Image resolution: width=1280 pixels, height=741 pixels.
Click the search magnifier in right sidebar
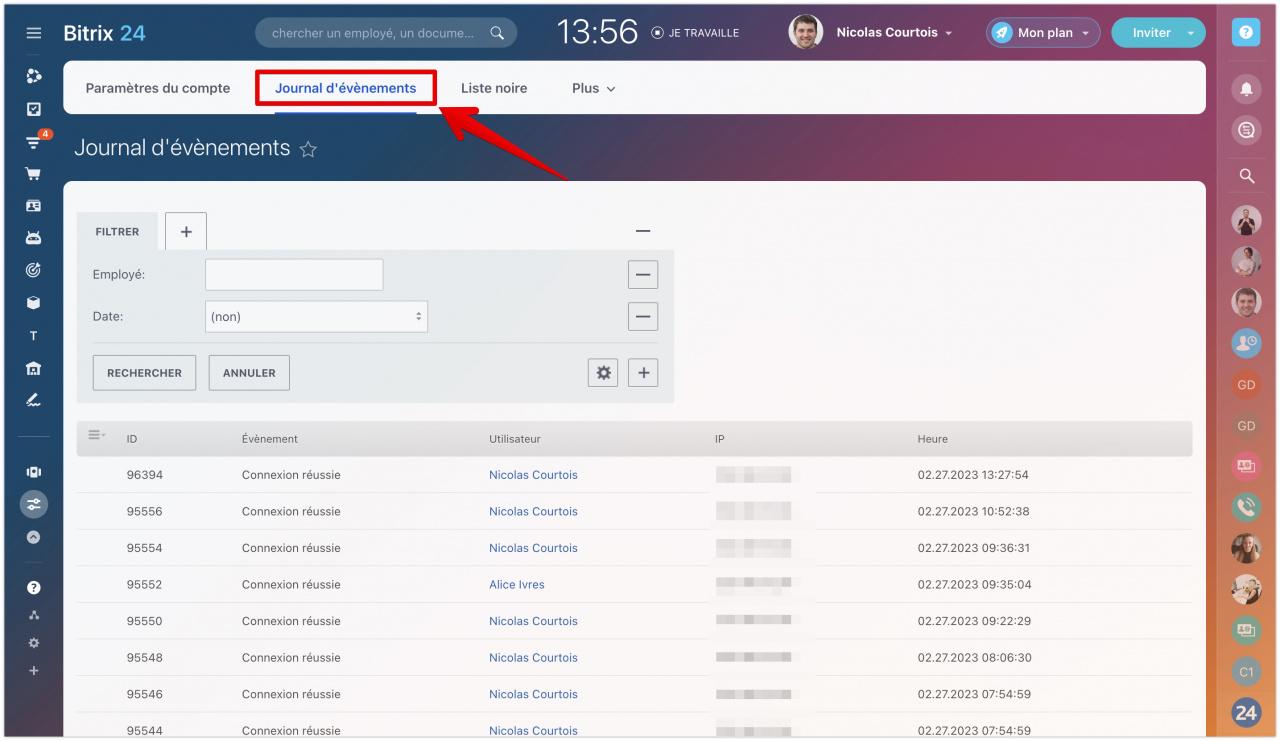point(1246,176)
